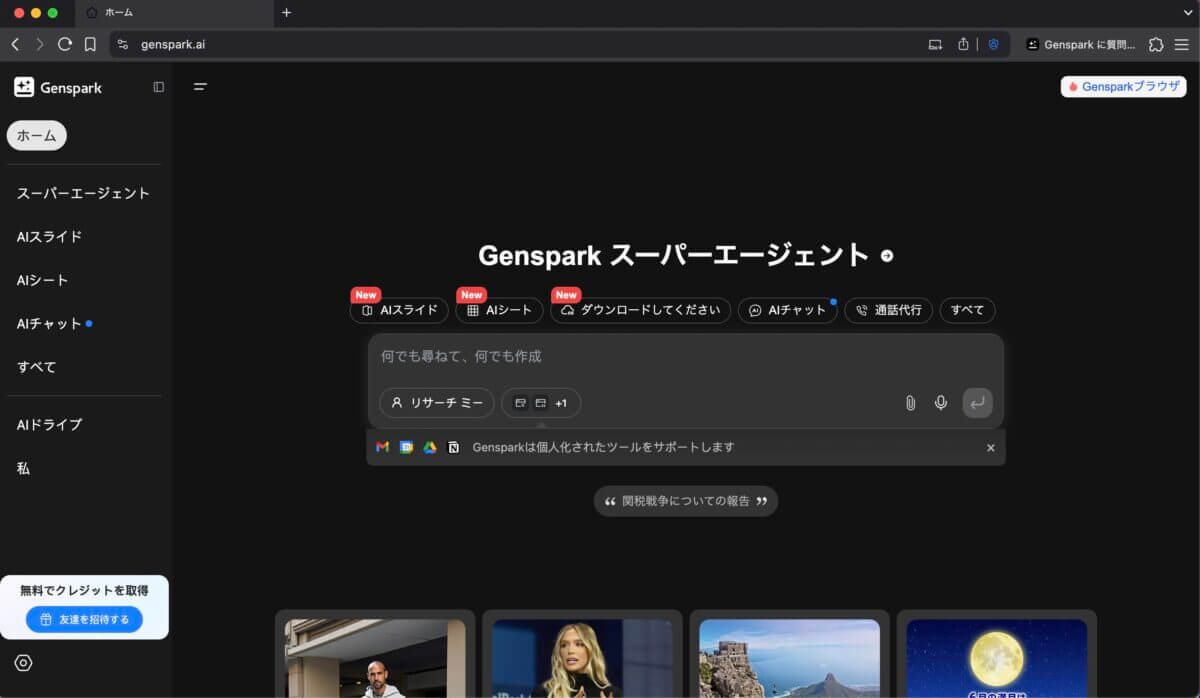1200x698 pixels.
Task: Click the Notion icon in the banner
Action: 454,447
